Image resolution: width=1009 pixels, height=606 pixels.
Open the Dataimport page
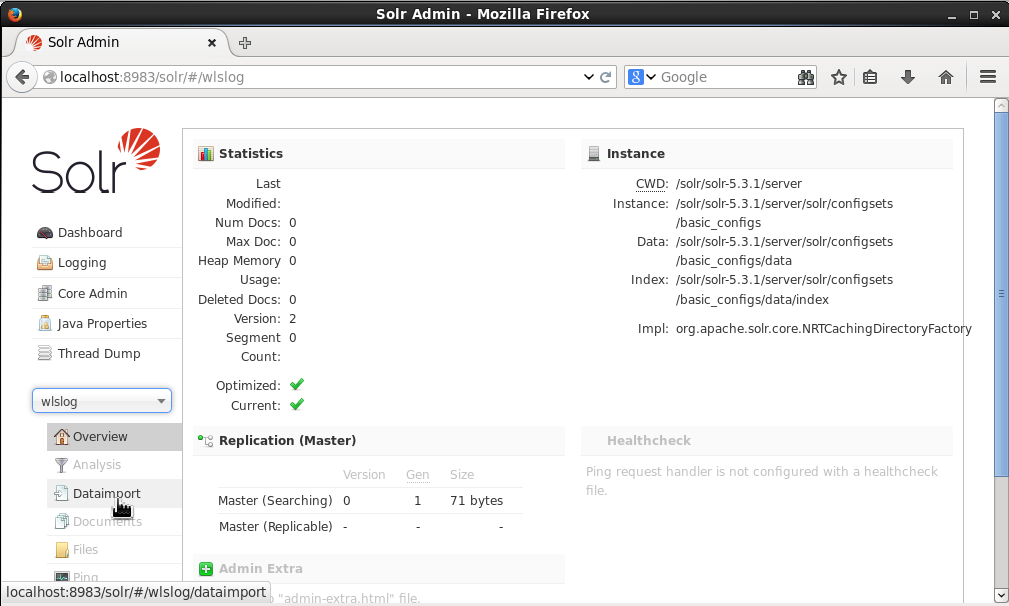(106, 493)
